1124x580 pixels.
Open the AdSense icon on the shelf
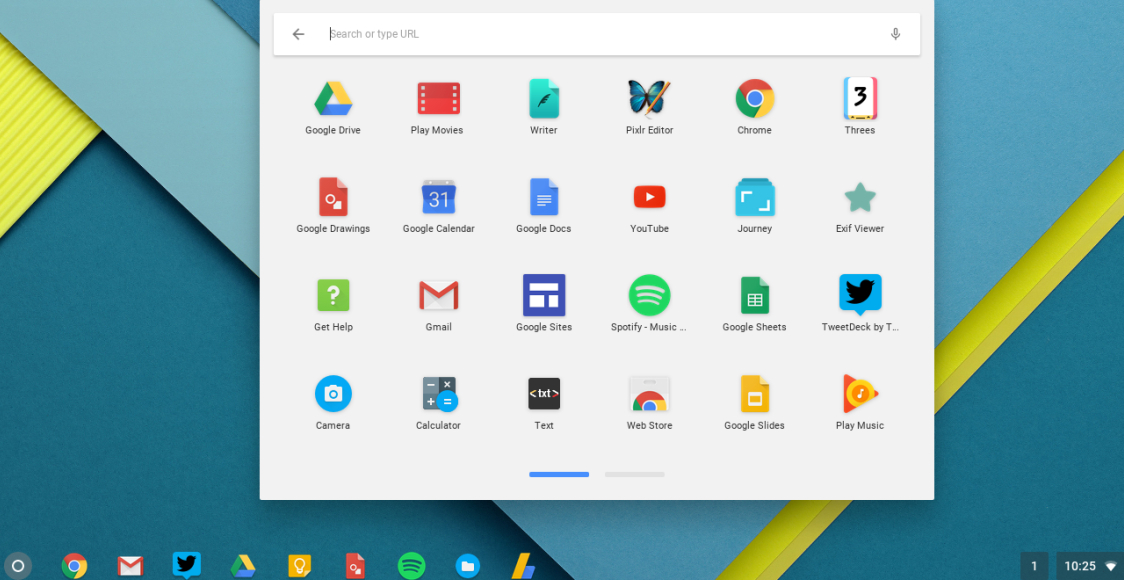coord(523,566)
